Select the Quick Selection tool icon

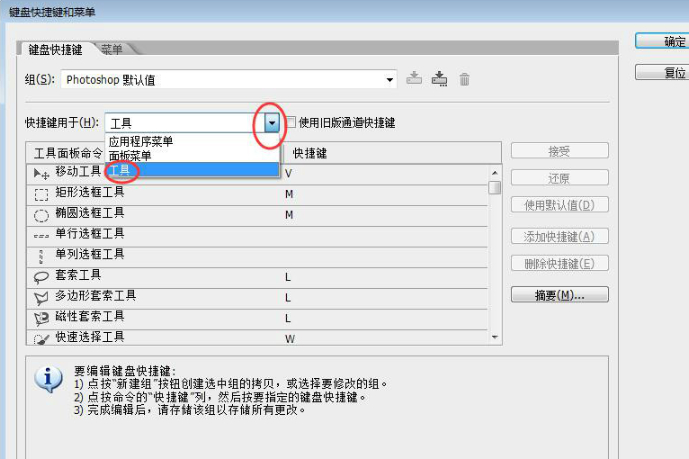[x=41, y=339]
